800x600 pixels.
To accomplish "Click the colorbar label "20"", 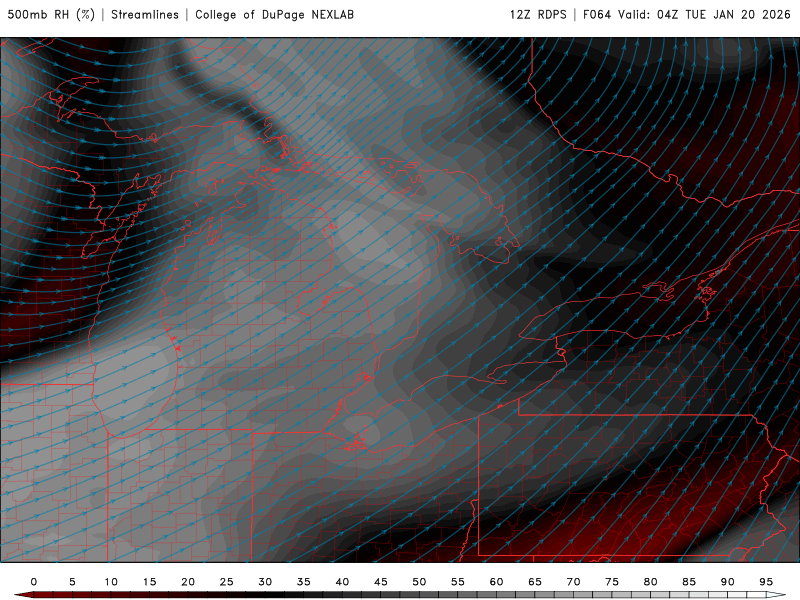I will click(188, 582).
